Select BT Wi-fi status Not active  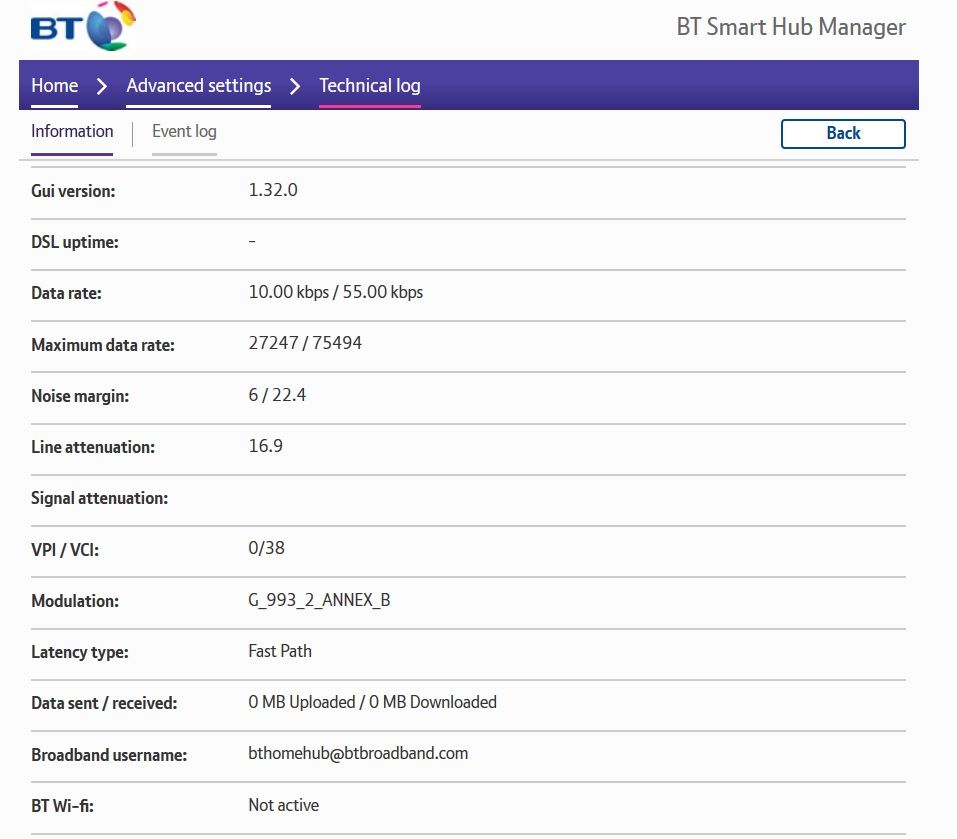284,805
